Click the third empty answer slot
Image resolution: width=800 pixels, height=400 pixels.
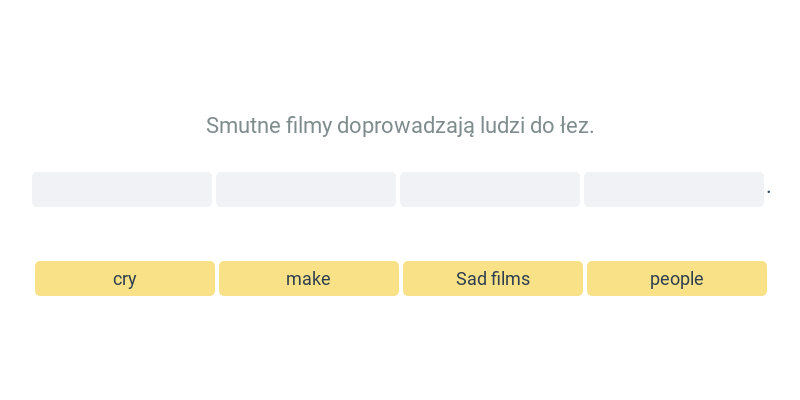click(x=490, y=189)
